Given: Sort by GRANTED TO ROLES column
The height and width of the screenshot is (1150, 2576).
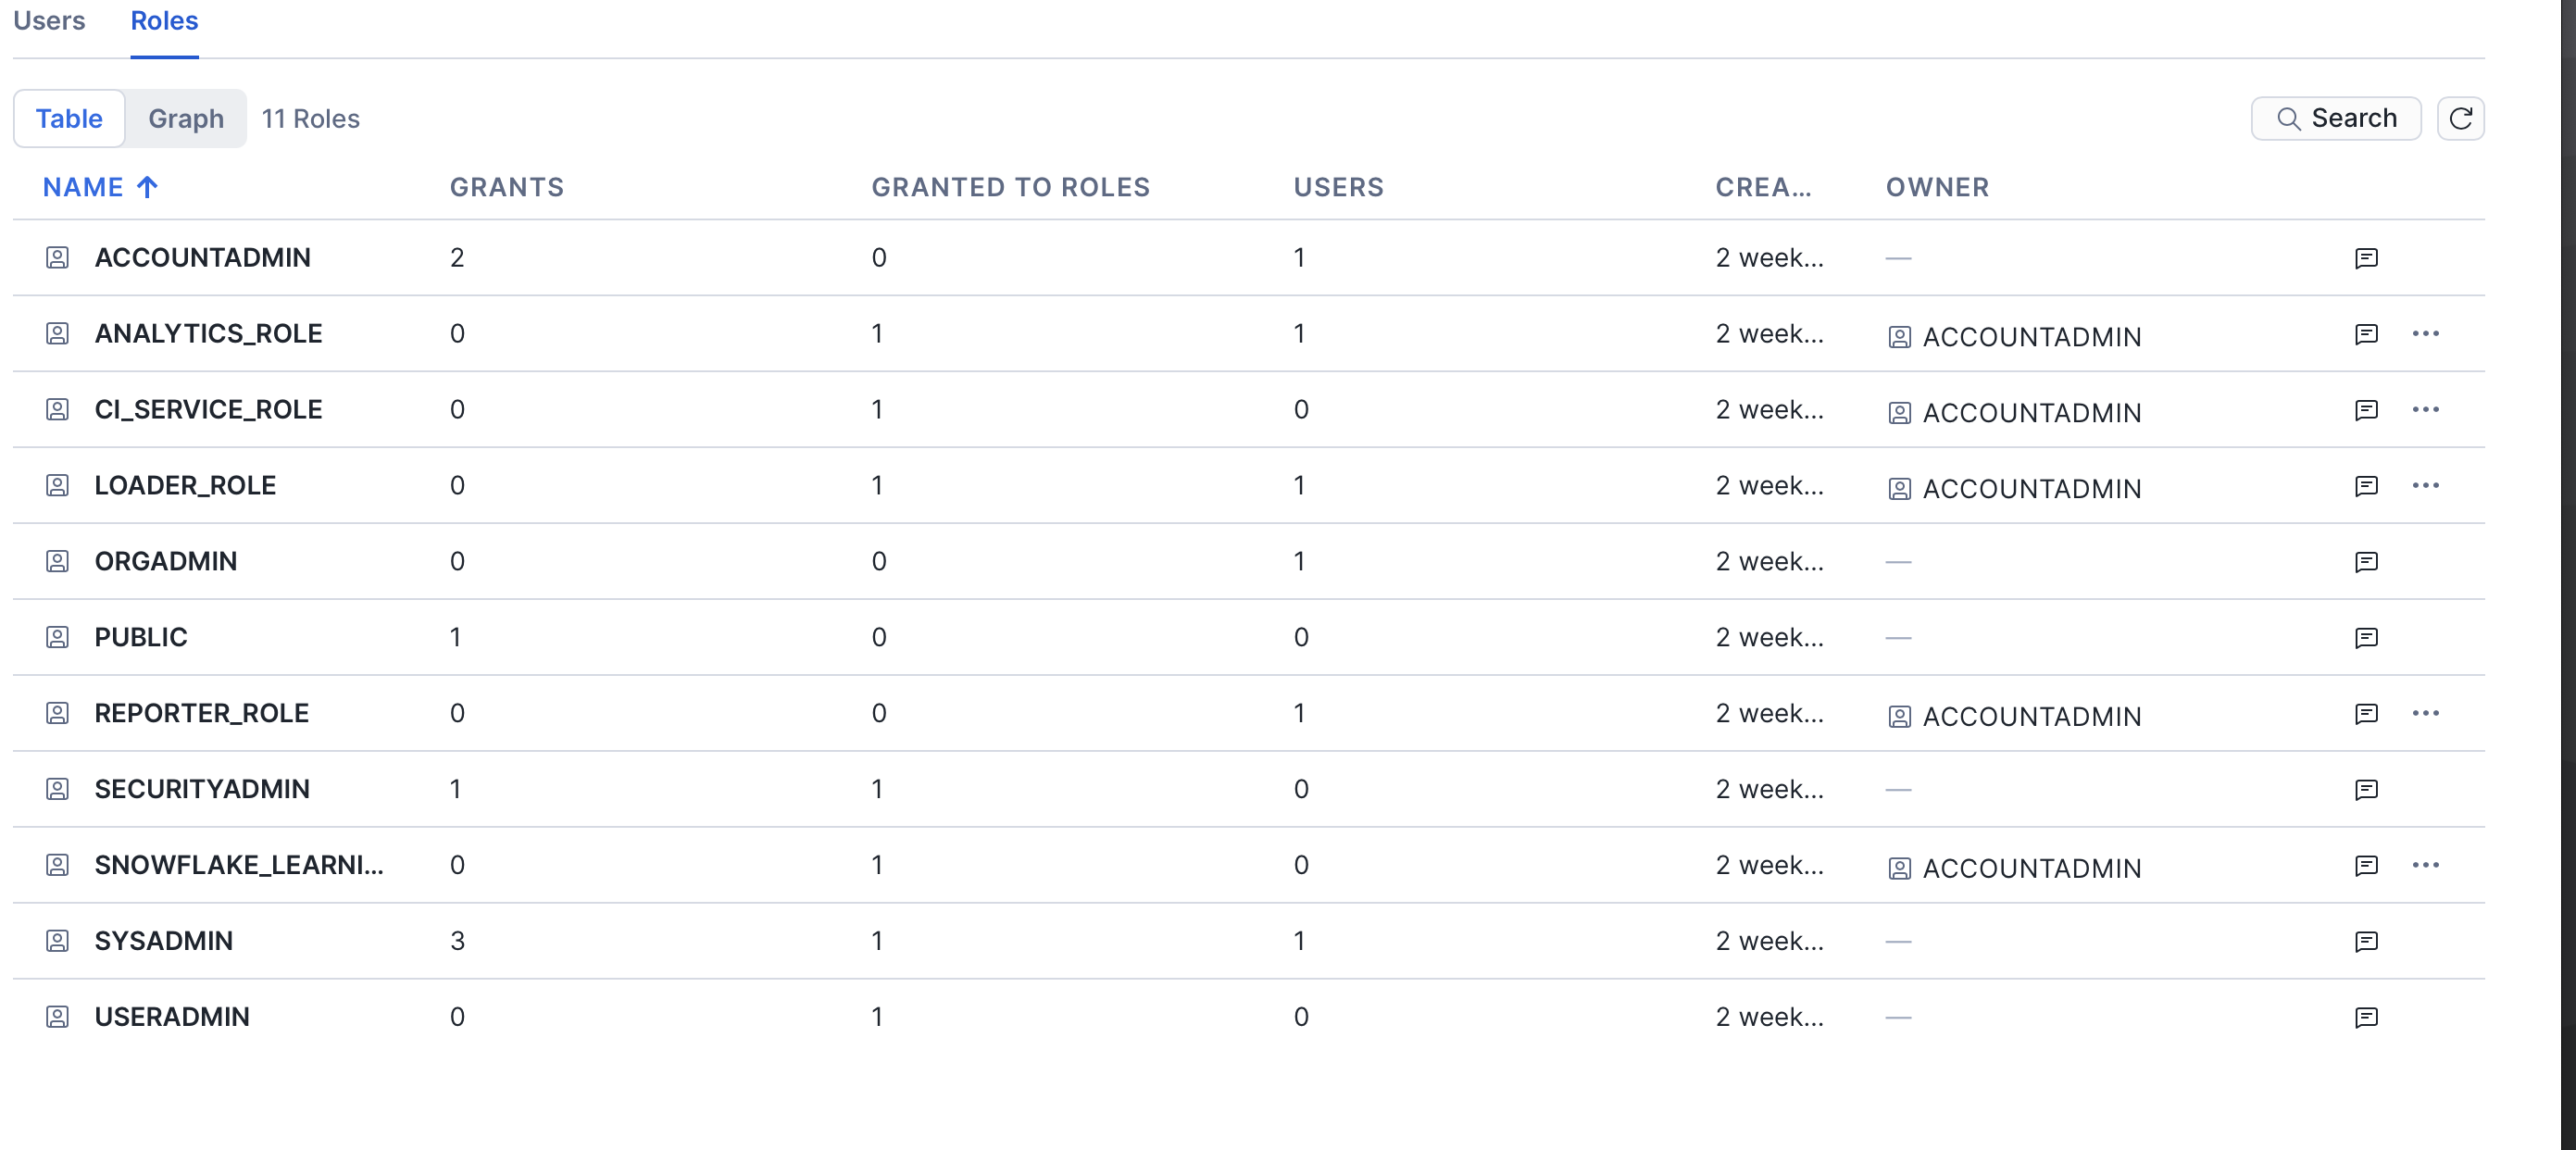Looking at the screenshot, I should pyautogui.click(x=1010, y=187).
